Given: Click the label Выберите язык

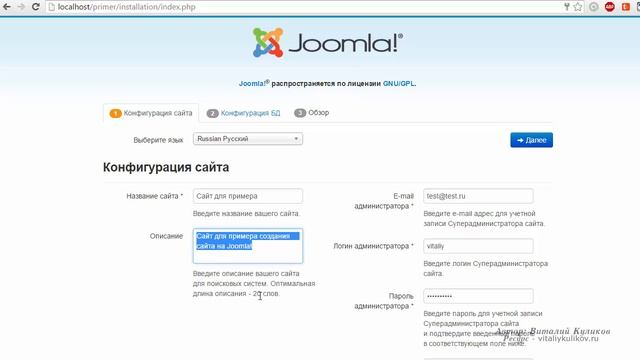Looking at the screenshot, I should tap(158, 140).
